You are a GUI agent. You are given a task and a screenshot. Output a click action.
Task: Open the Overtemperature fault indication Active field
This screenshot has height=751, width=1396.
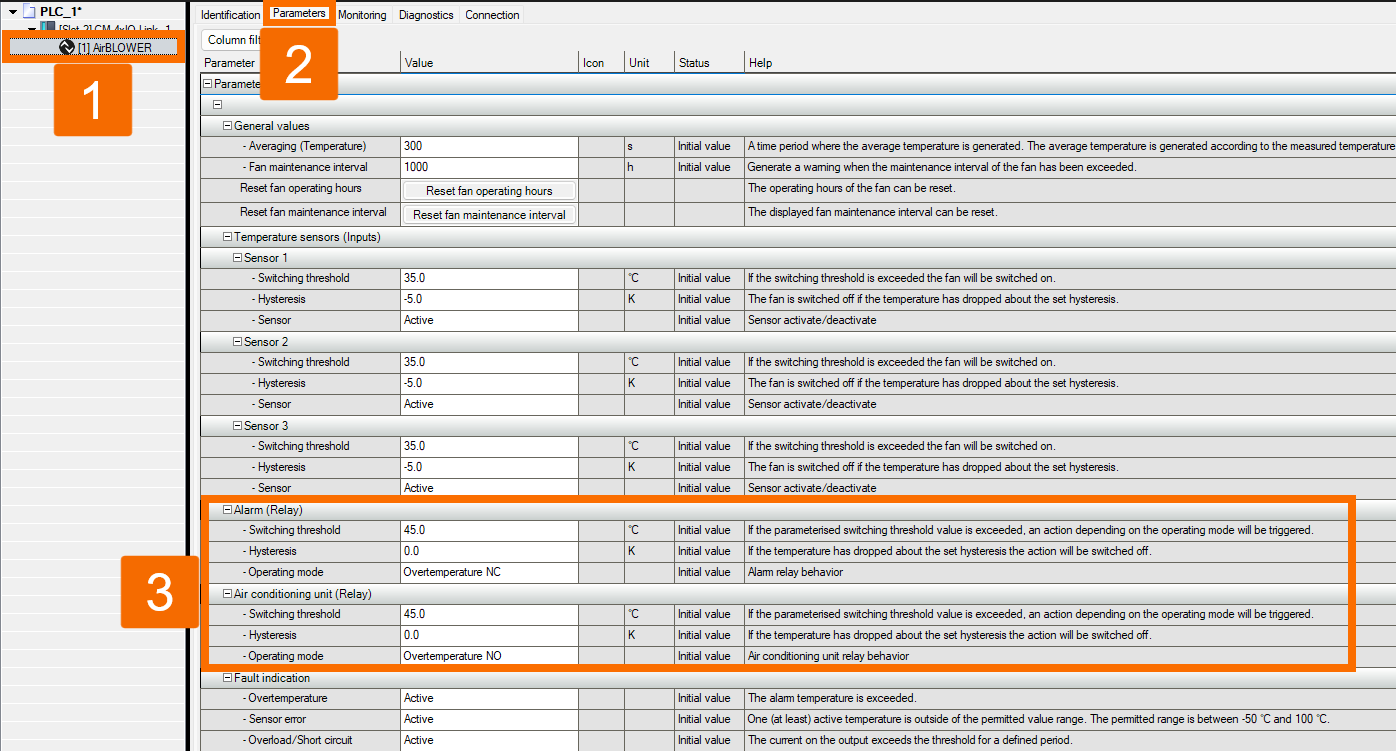click(489, 698)
